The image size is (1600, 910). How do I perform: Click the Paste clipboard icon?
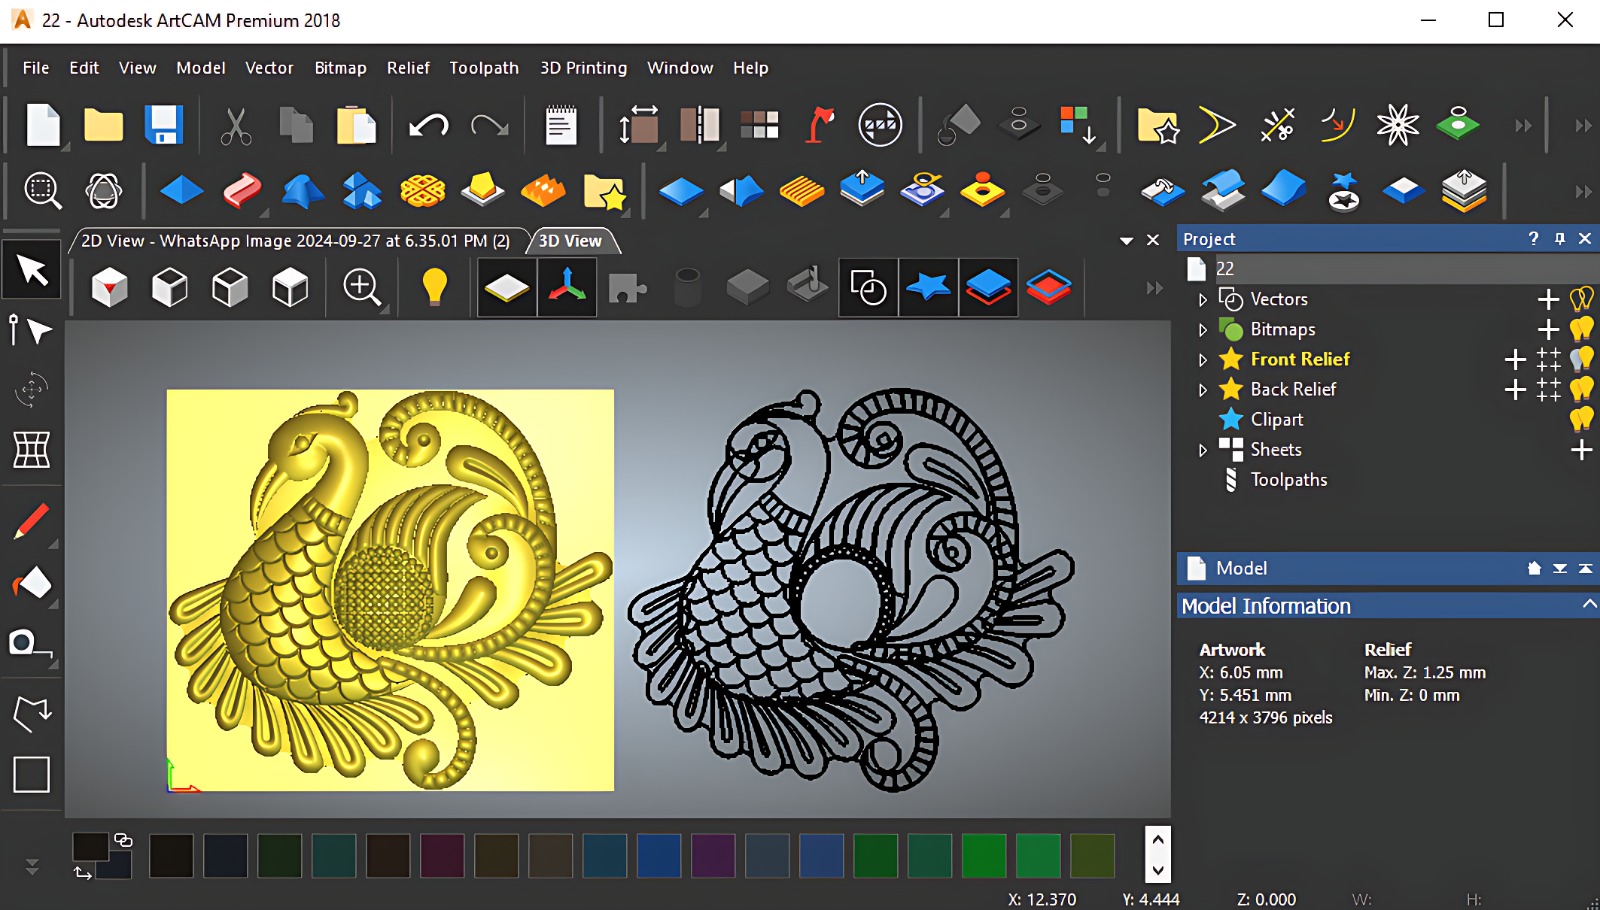(x=356, y=126)
